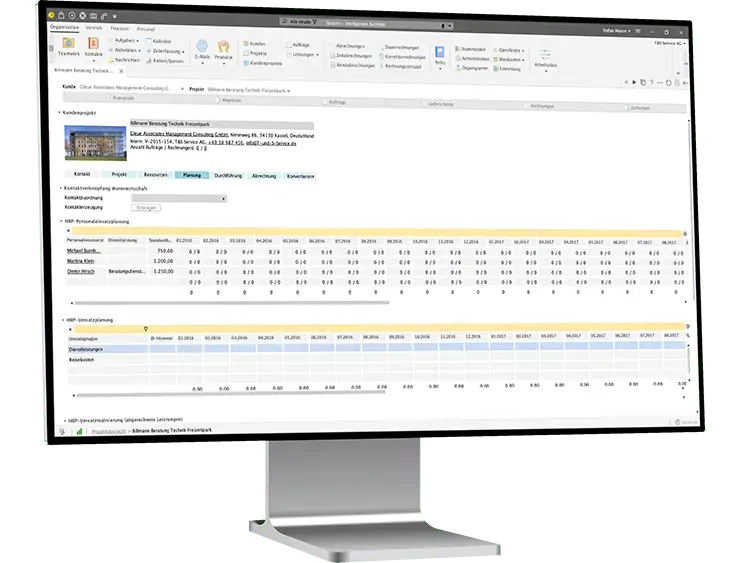Image resolution: width=740 pixels, height=563 pixels.
Task: Switch to the Personal ribbon tab
Action: [145, 29]
